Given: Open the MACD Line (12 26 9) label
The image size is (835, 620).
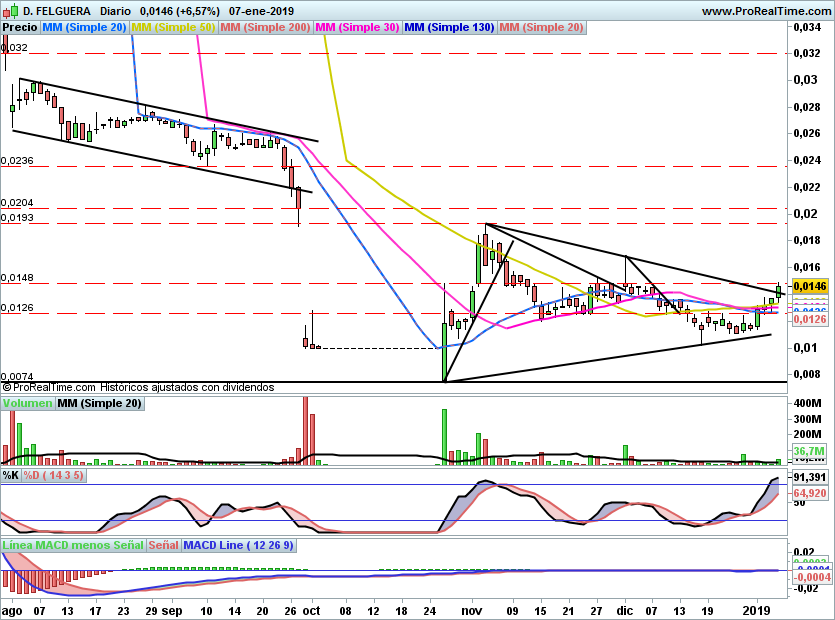Looking at the screenshot, I should tap(239, 545).
